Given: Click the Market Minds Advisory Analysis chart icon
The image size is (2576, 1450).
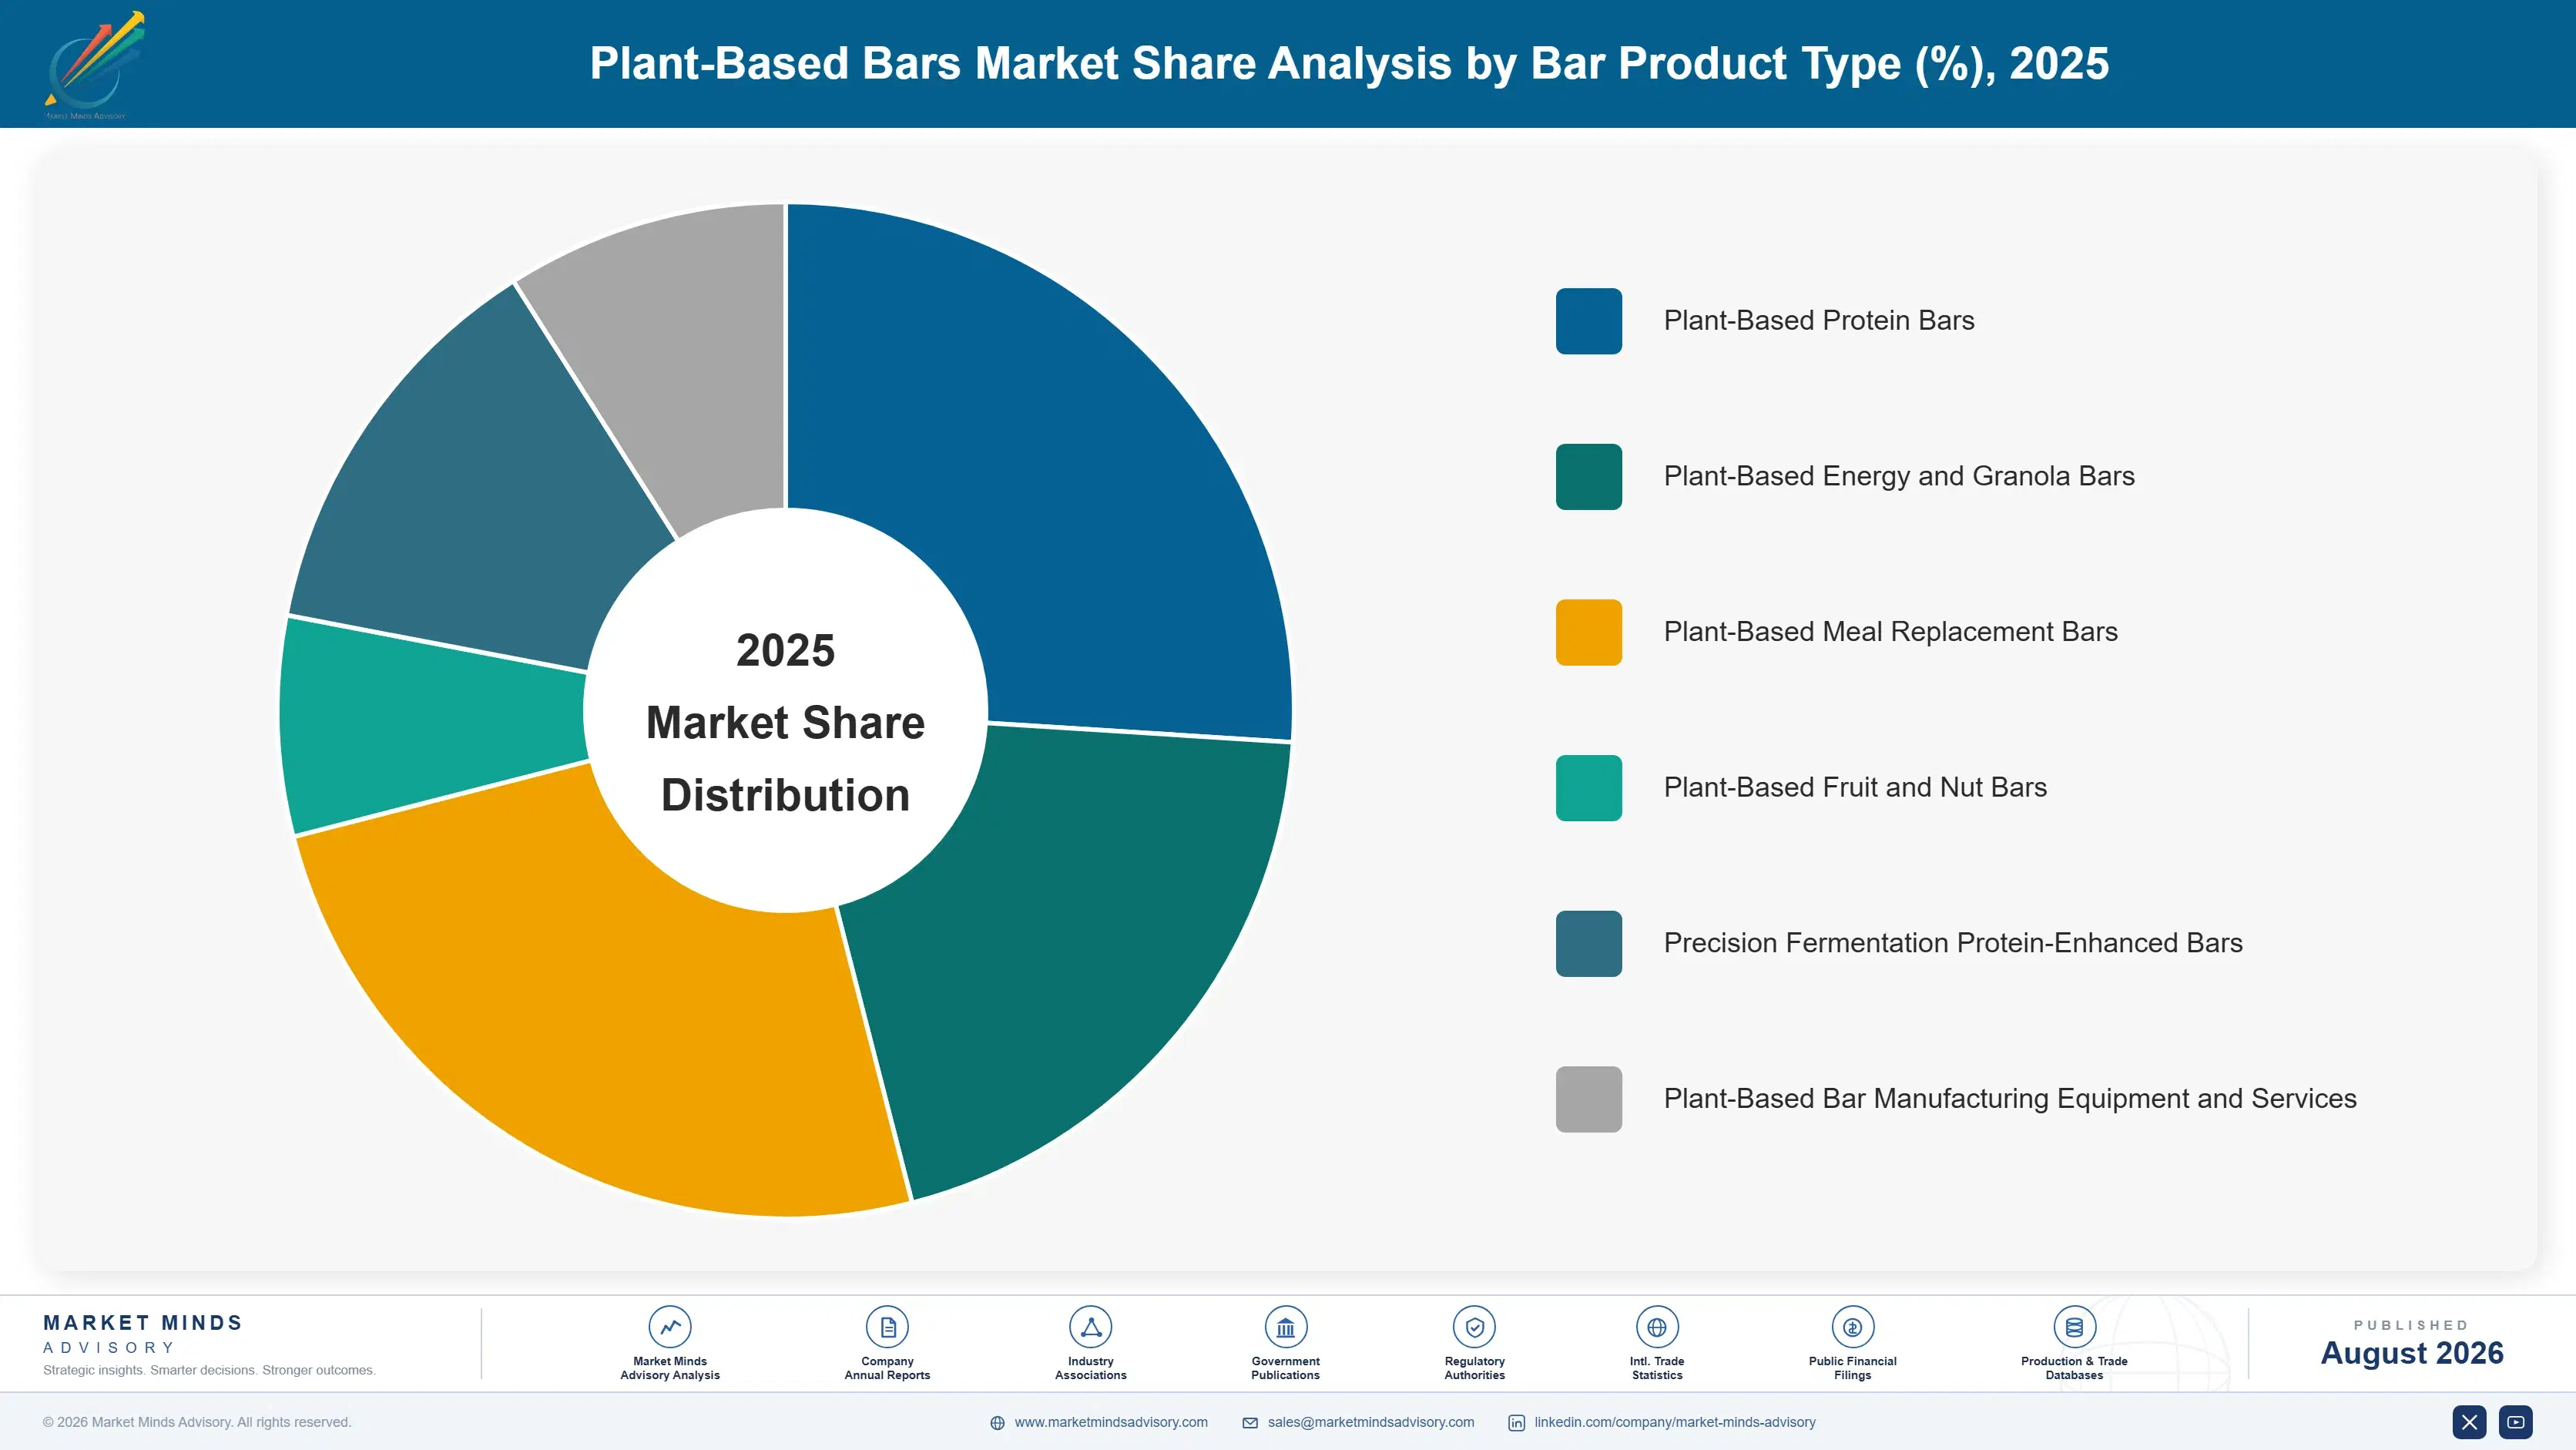Looking at the screenshot, I should (670, 1327).
